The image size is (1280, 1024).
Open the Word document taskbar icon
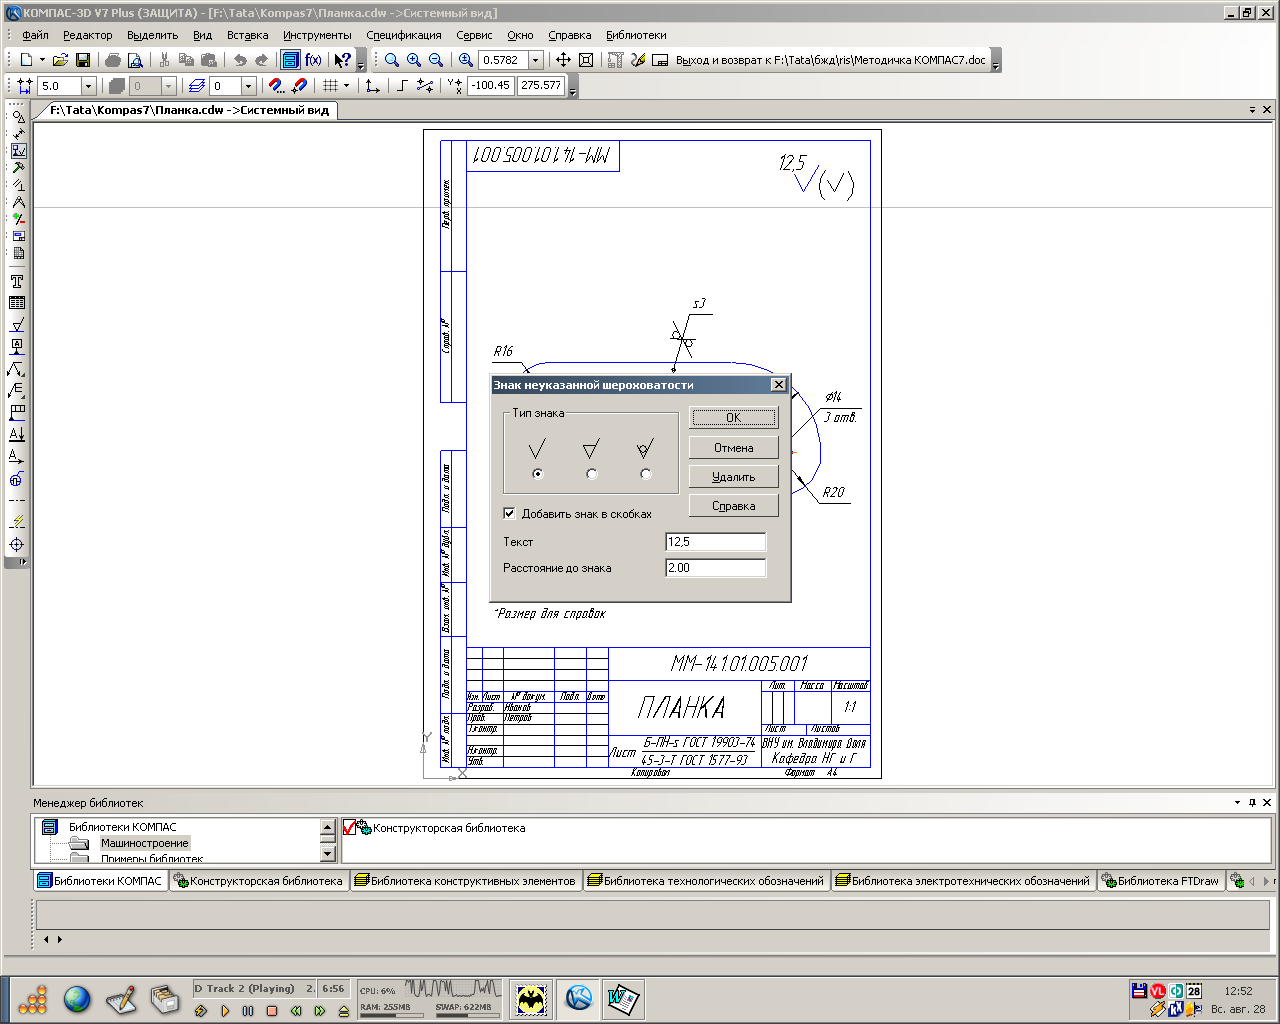pyautogui.click(x=623, y=998)
